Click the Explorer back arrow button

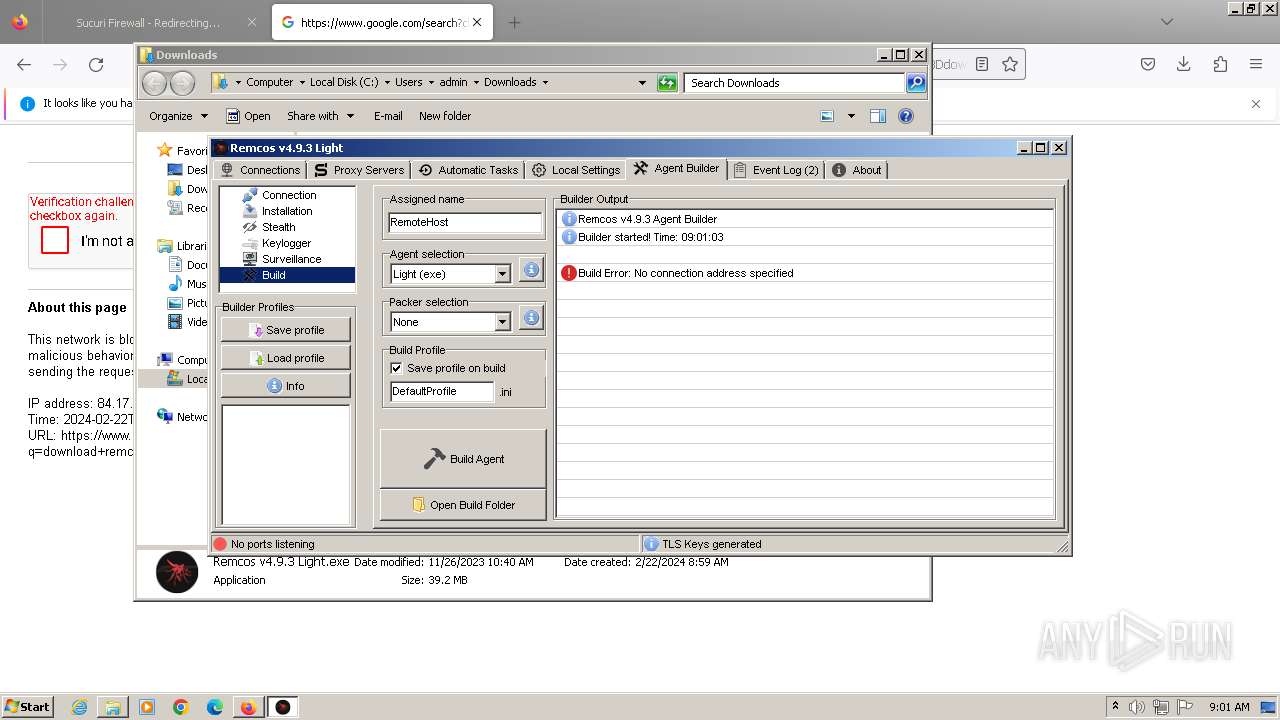coord(154,83)
